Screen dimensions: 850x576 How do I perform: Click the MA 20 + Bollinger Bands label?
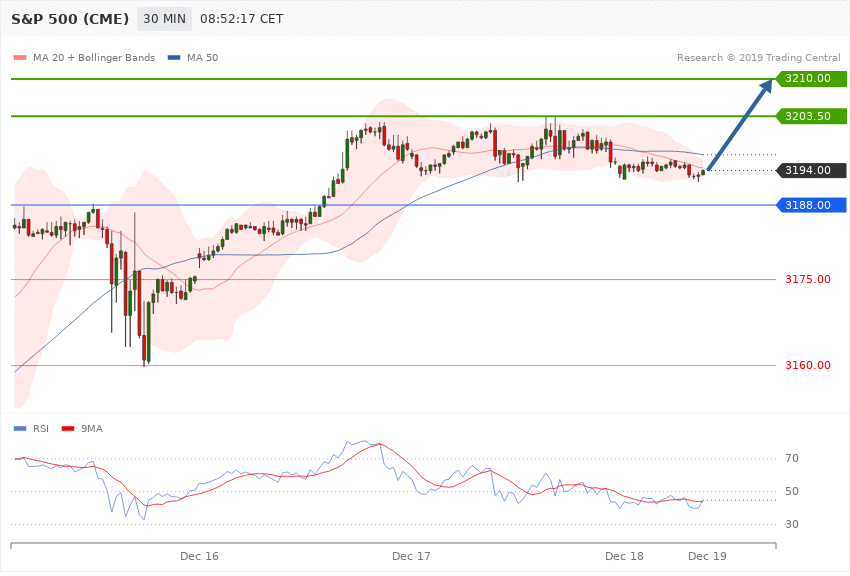[x=94, y=57]
